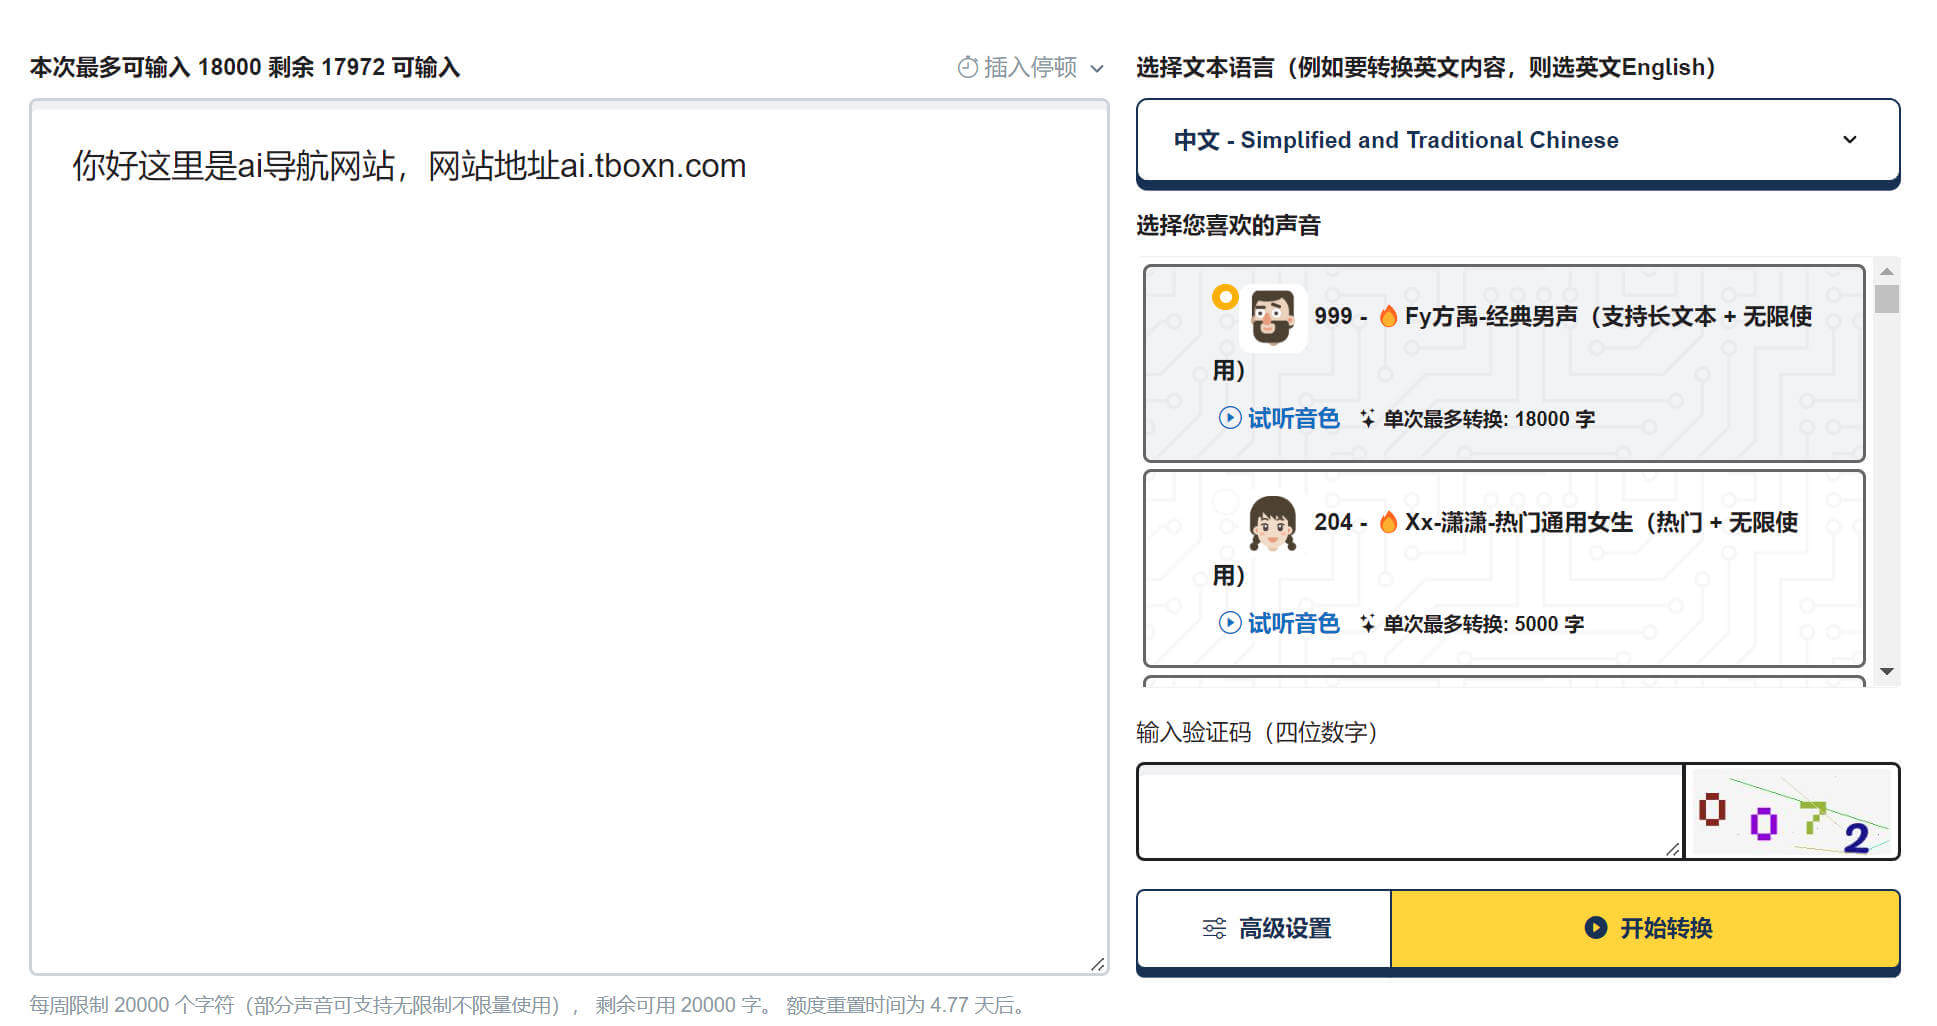
Task: Click the girl avatar for voice 204
Action: [x=1272, y=523]
